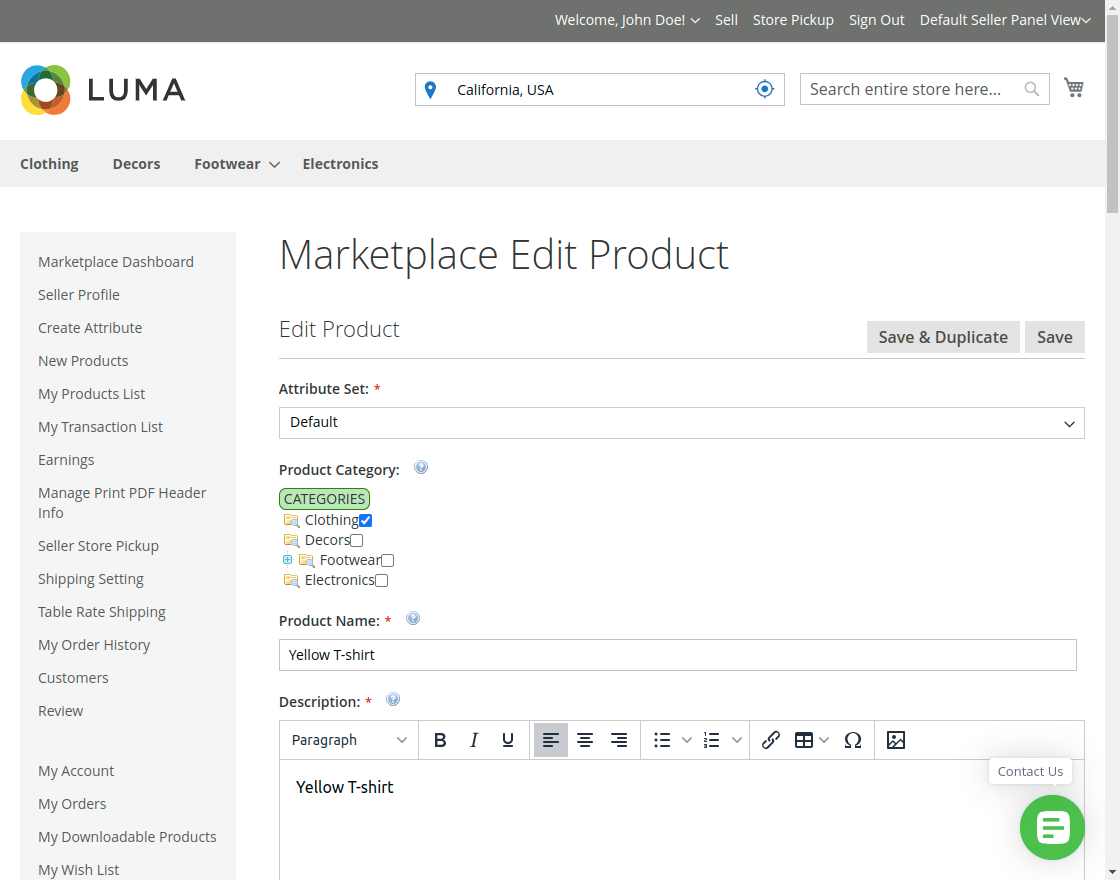Open the Attribute Set dropdown
1120x880 pixels.
682,422
